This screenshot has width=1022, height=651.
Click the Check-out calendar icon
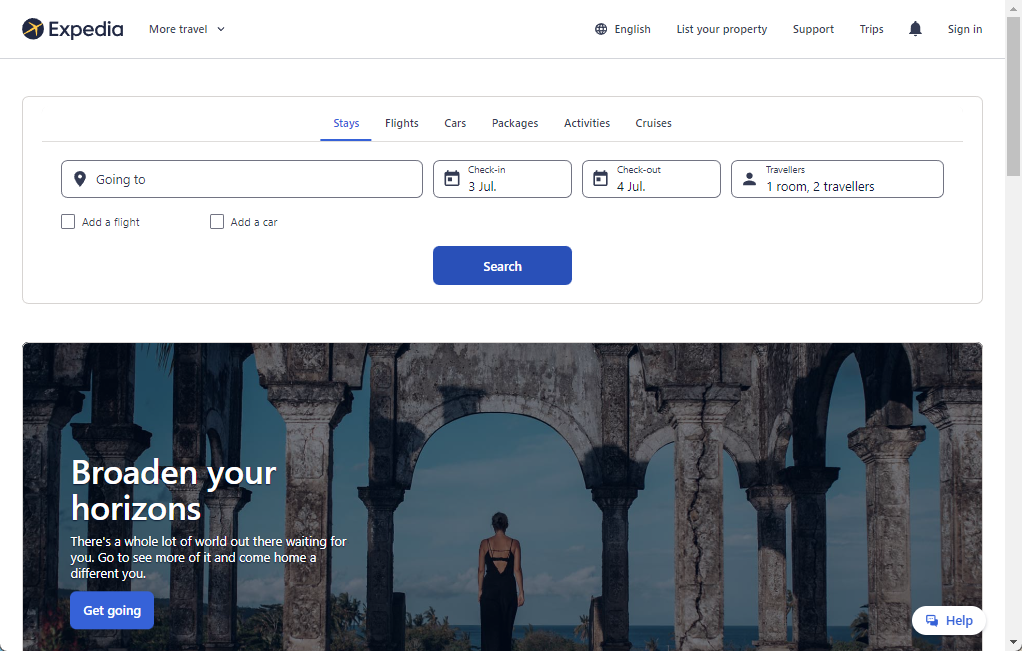600,179
